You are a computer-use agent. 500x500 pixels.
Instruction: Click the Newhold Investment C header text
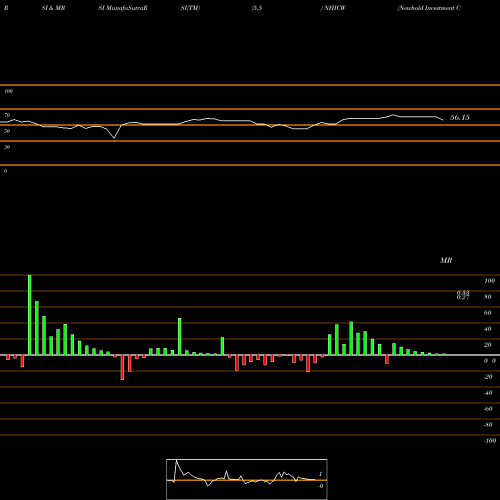point(429,8)
